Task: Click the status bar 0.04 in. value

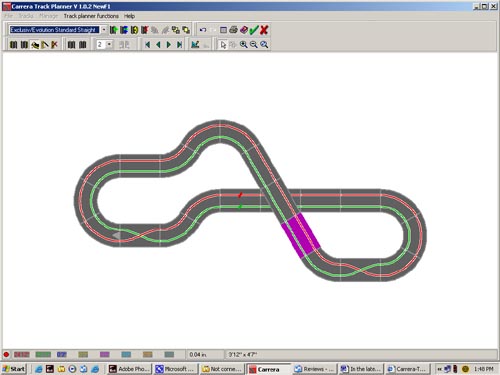Action: [x=198, y=354]
